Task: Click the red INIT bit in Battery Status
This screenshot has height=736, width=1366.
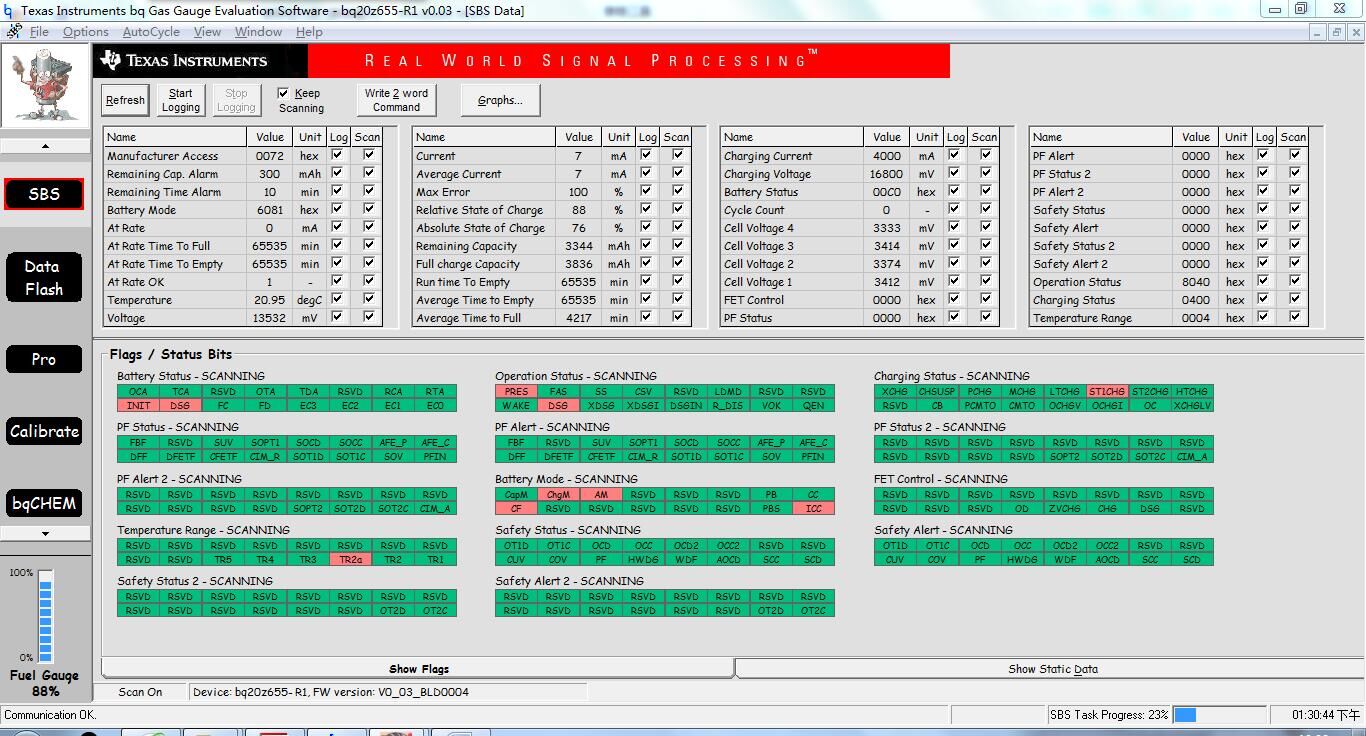Action: 138,406
